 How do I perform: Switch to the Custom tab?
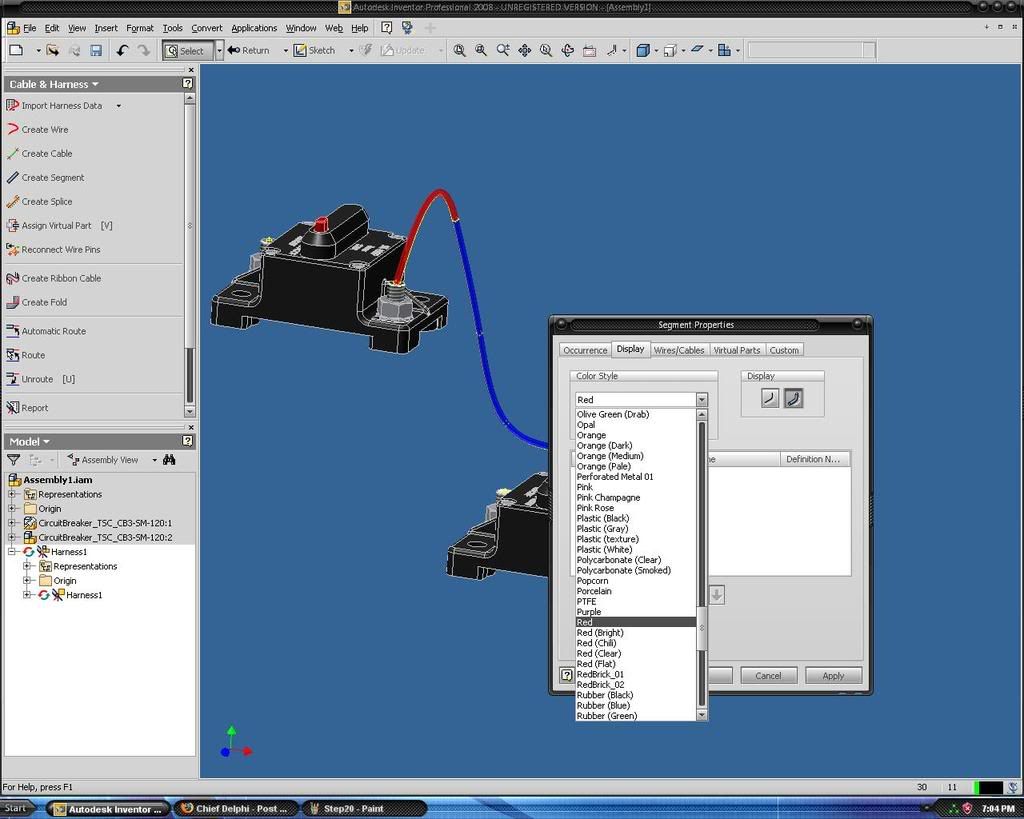[x=784, y=350]
